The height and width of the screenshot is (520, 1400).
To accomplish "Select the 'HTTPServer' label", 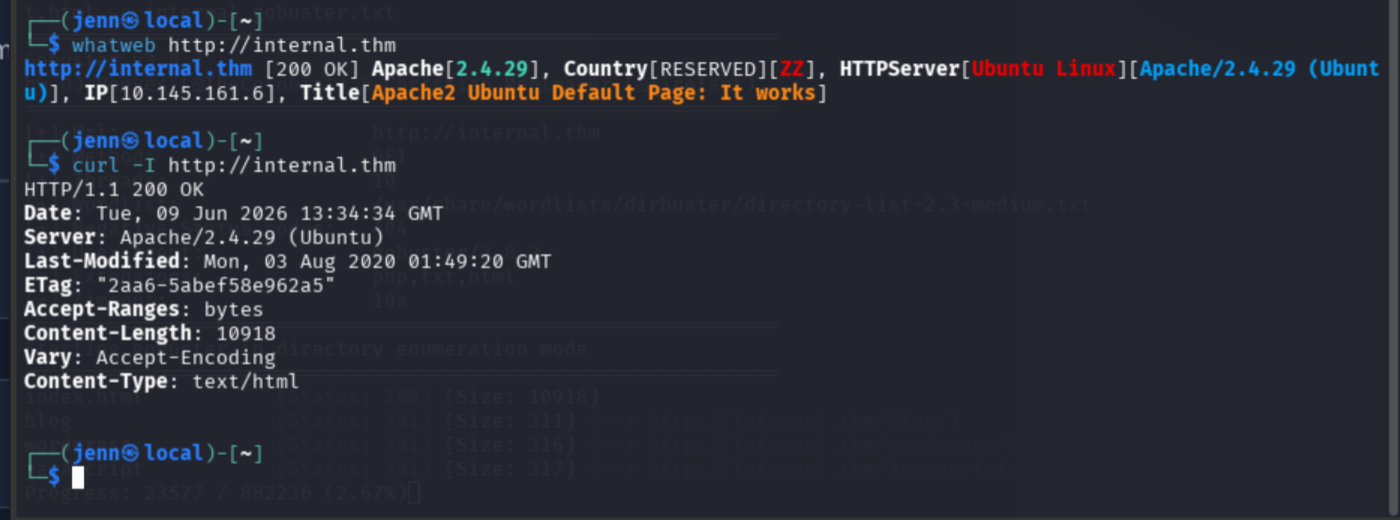I will point(900,69).
